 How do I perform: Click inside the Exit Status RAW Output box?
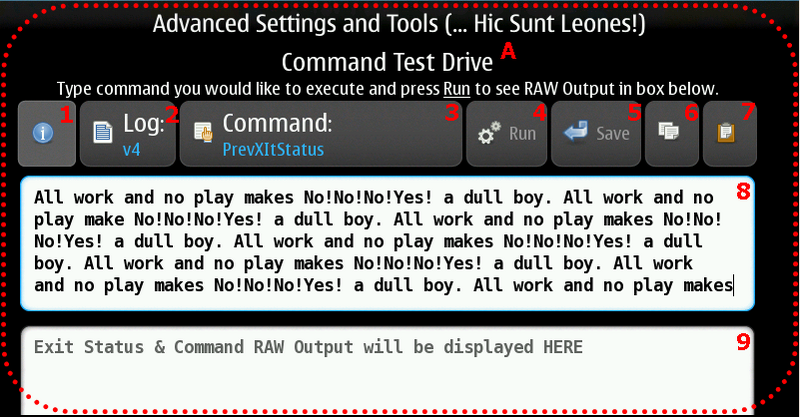[x=387, y=371]
